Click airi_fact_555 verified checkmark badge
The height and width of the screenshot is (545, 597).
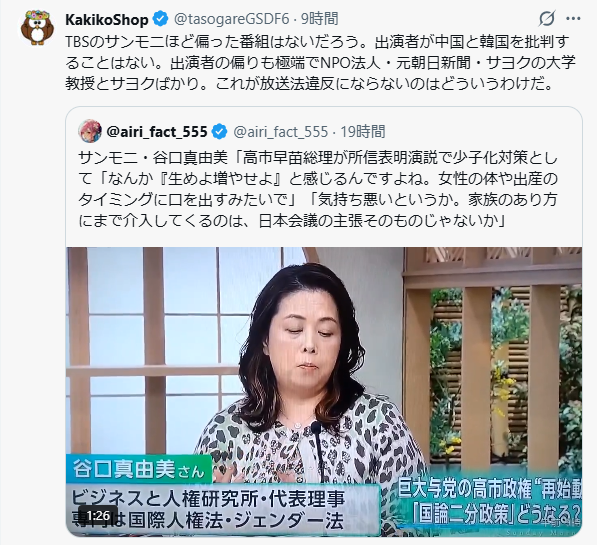[219, 131]
